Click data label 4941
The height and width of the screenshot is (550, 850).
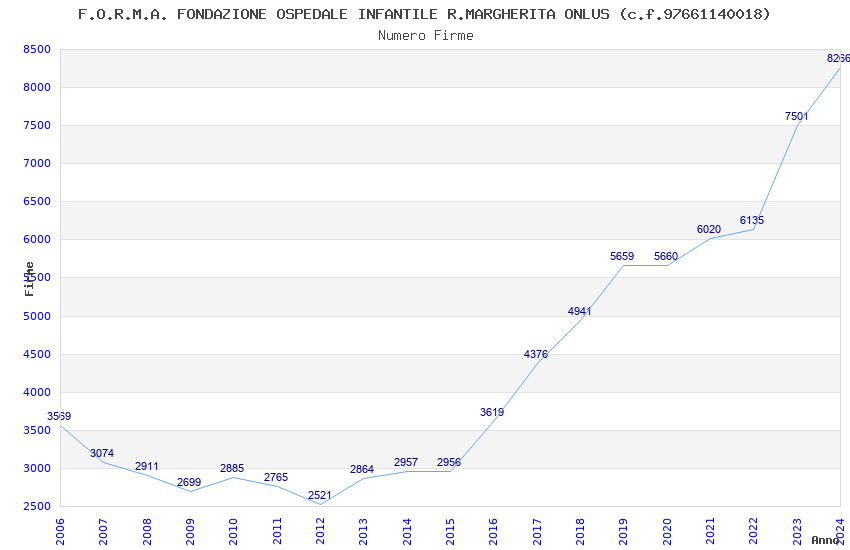pyautogui.click(x=579, y=311)
